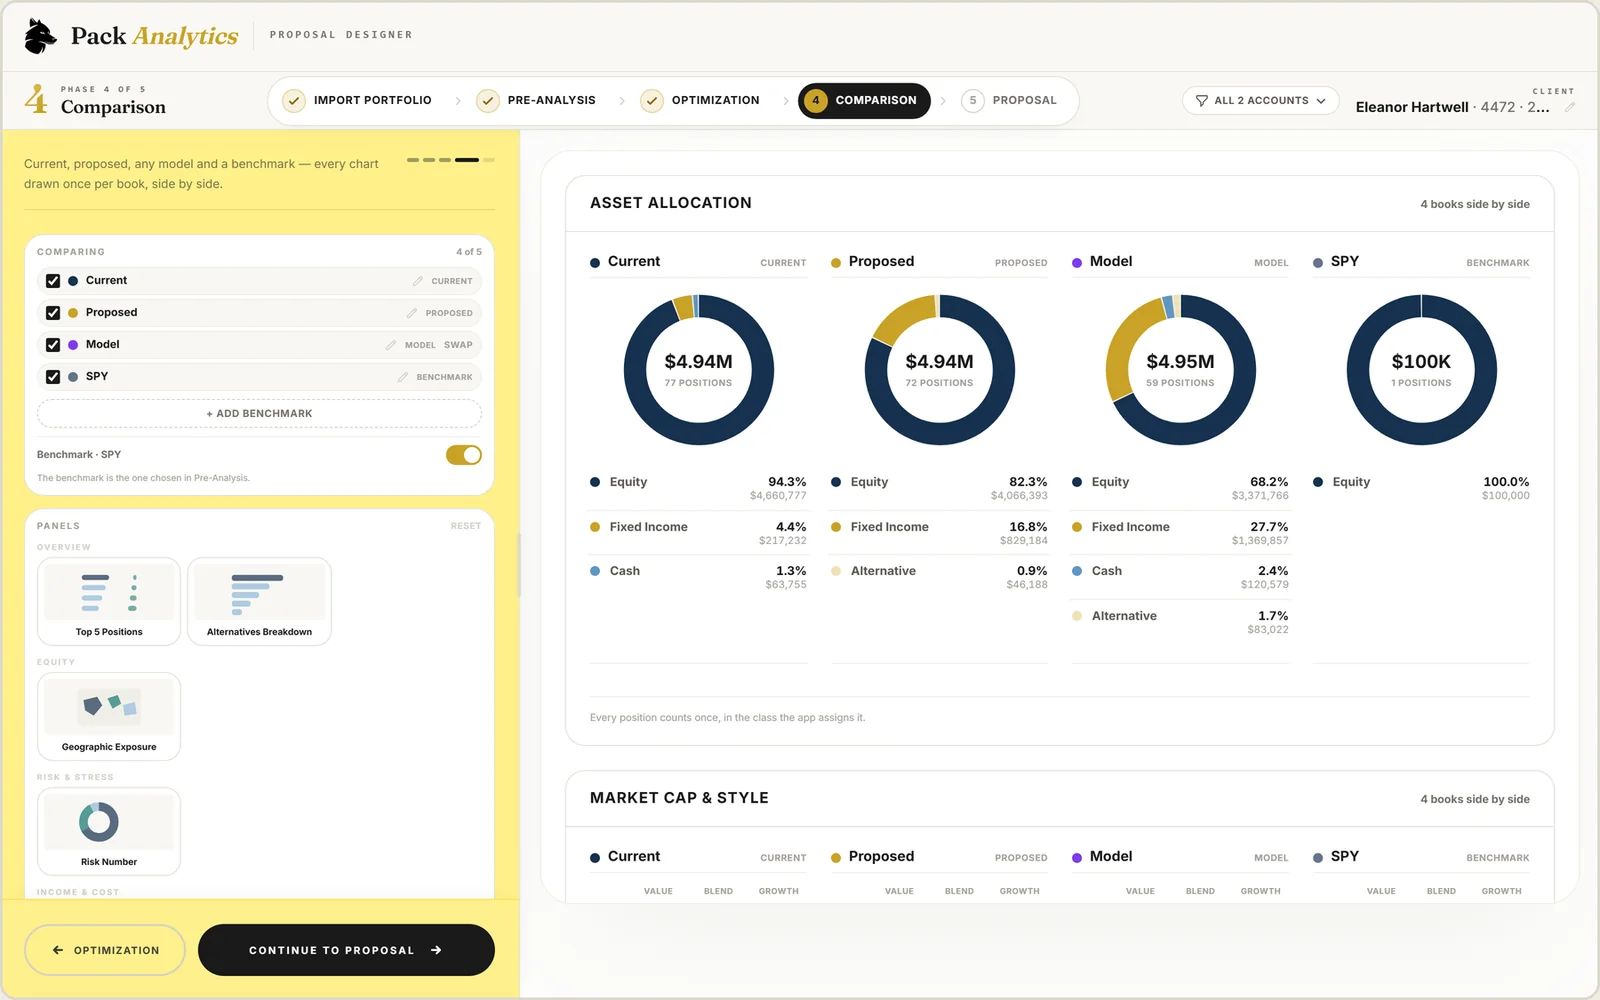1600x1000 pixels.
Task: Go to the Proposal step
Action: click(x=1011, y=101)
